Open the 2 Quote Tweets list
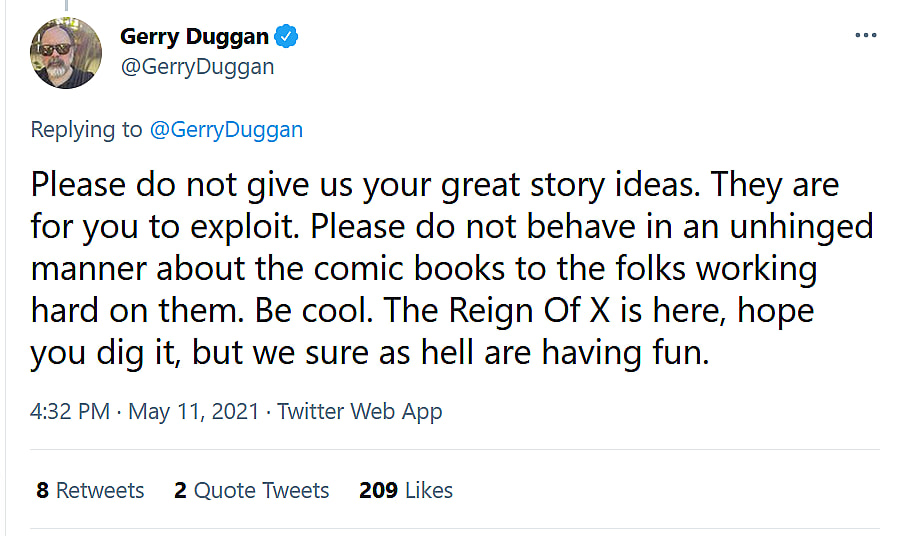 251,490
